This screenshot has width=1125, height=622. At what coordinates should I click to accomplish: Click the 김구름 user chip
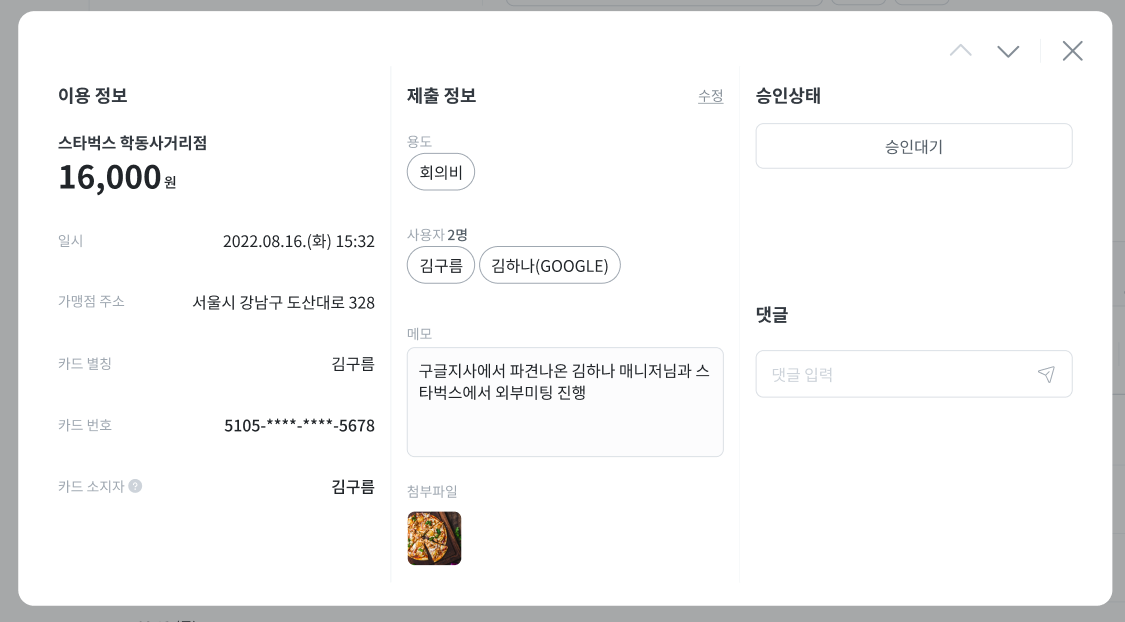[x=441, y=265]
